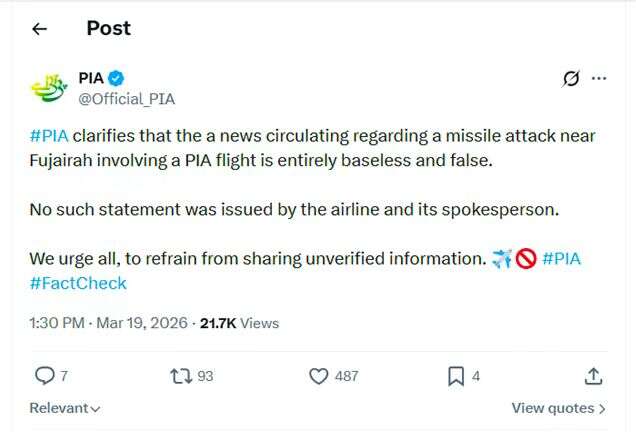Open the @Official_PIA handle link
Screen dimensions: 636x432
[x=127, y=99]
